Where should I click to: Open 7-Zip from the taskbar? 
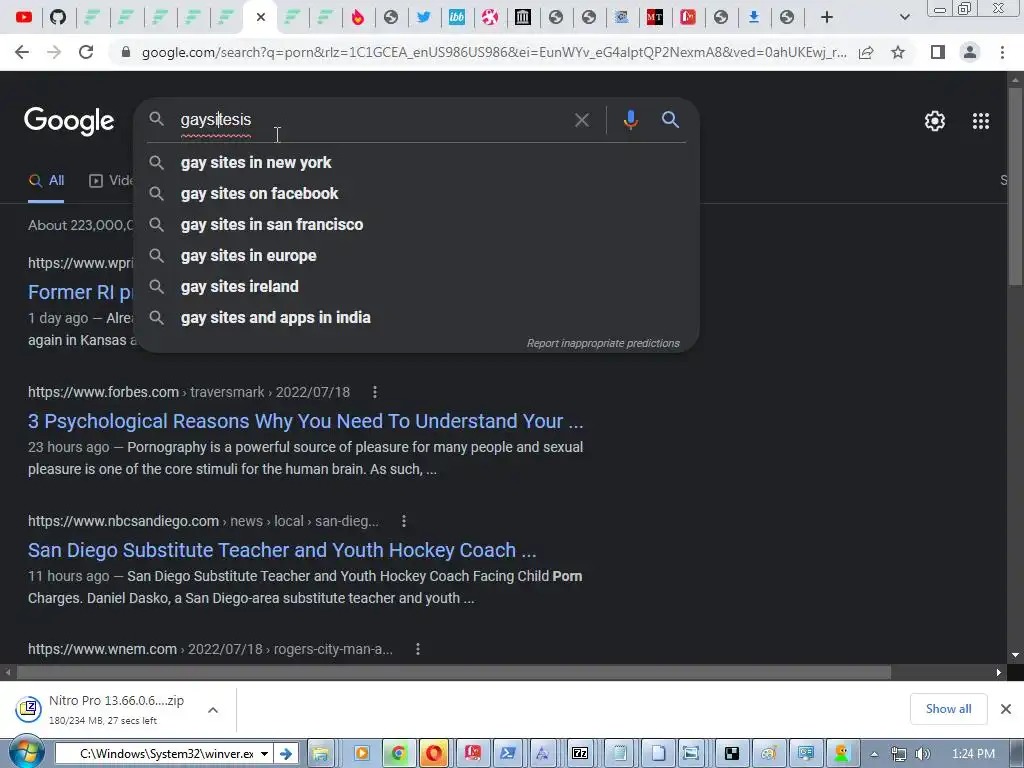click(x=580, y=754)
